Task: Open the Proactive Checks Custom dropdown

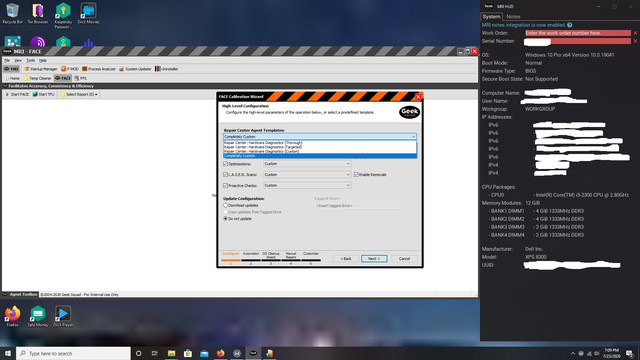Action: click(x=307, y=185)
